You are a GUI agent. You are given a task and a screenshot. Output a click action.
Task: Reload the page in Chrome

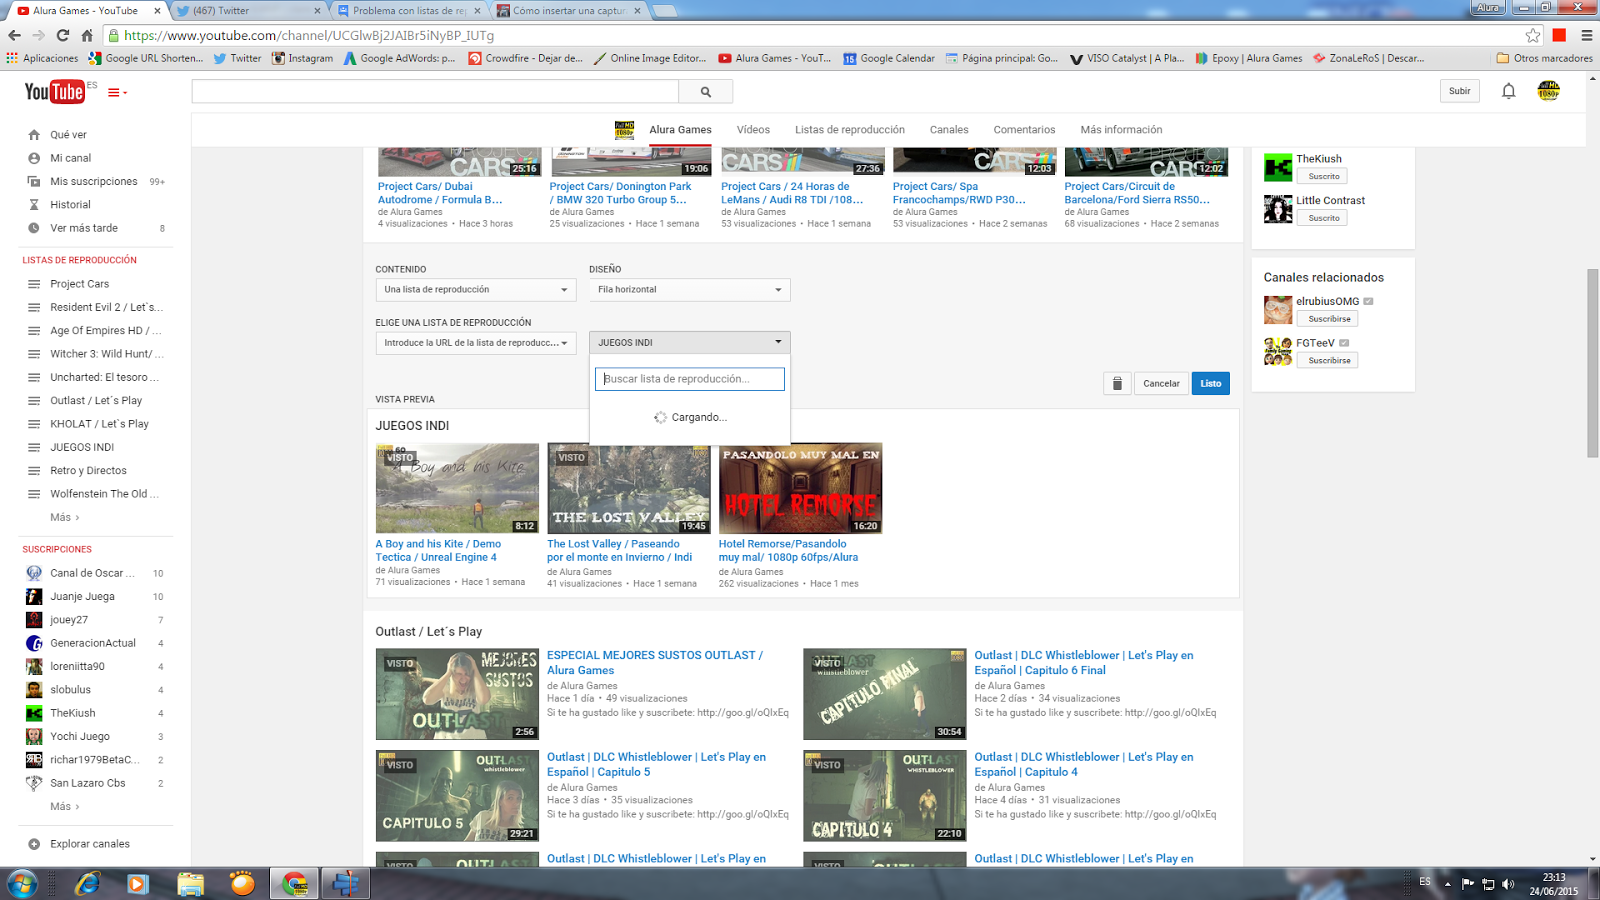(x=63, y=35)
